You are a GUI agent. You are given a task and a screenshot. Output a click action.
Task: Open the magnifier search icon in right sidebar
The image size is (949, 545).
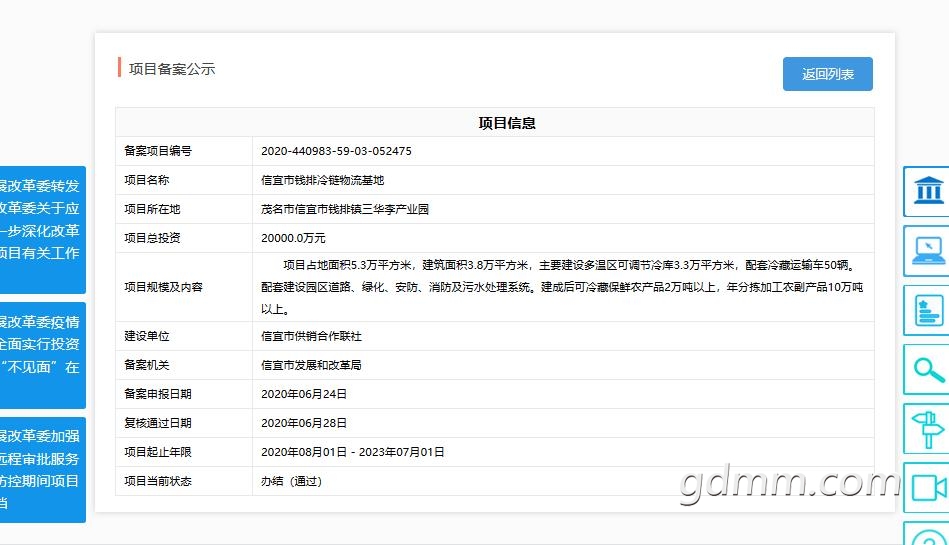click(927, 369)
